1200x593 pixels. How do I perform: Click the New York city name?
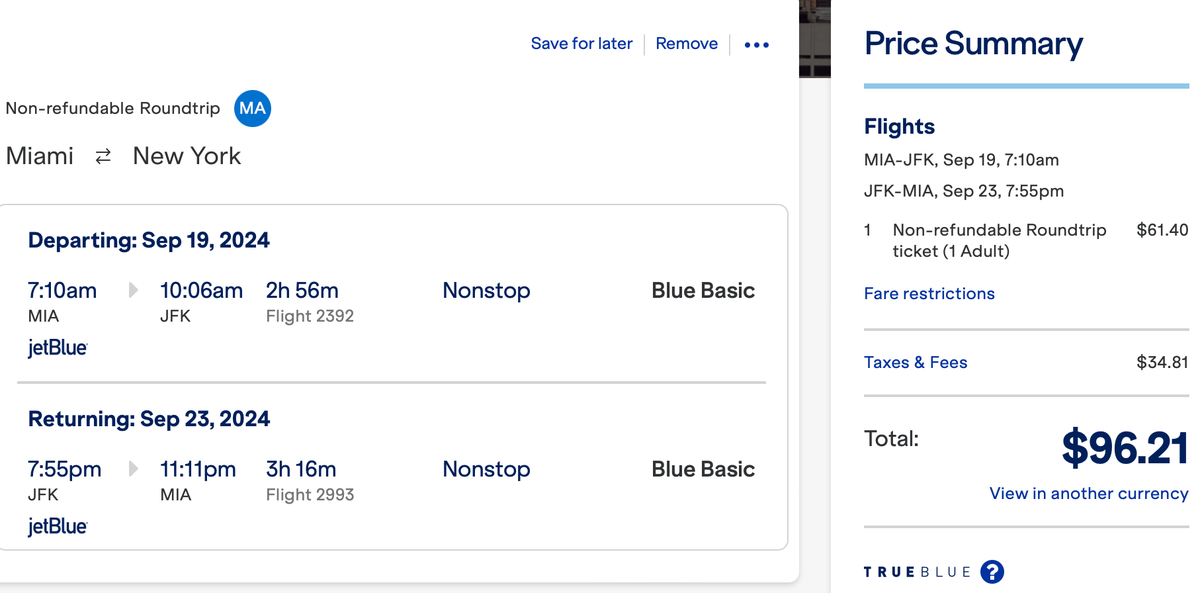click(187, 156)
